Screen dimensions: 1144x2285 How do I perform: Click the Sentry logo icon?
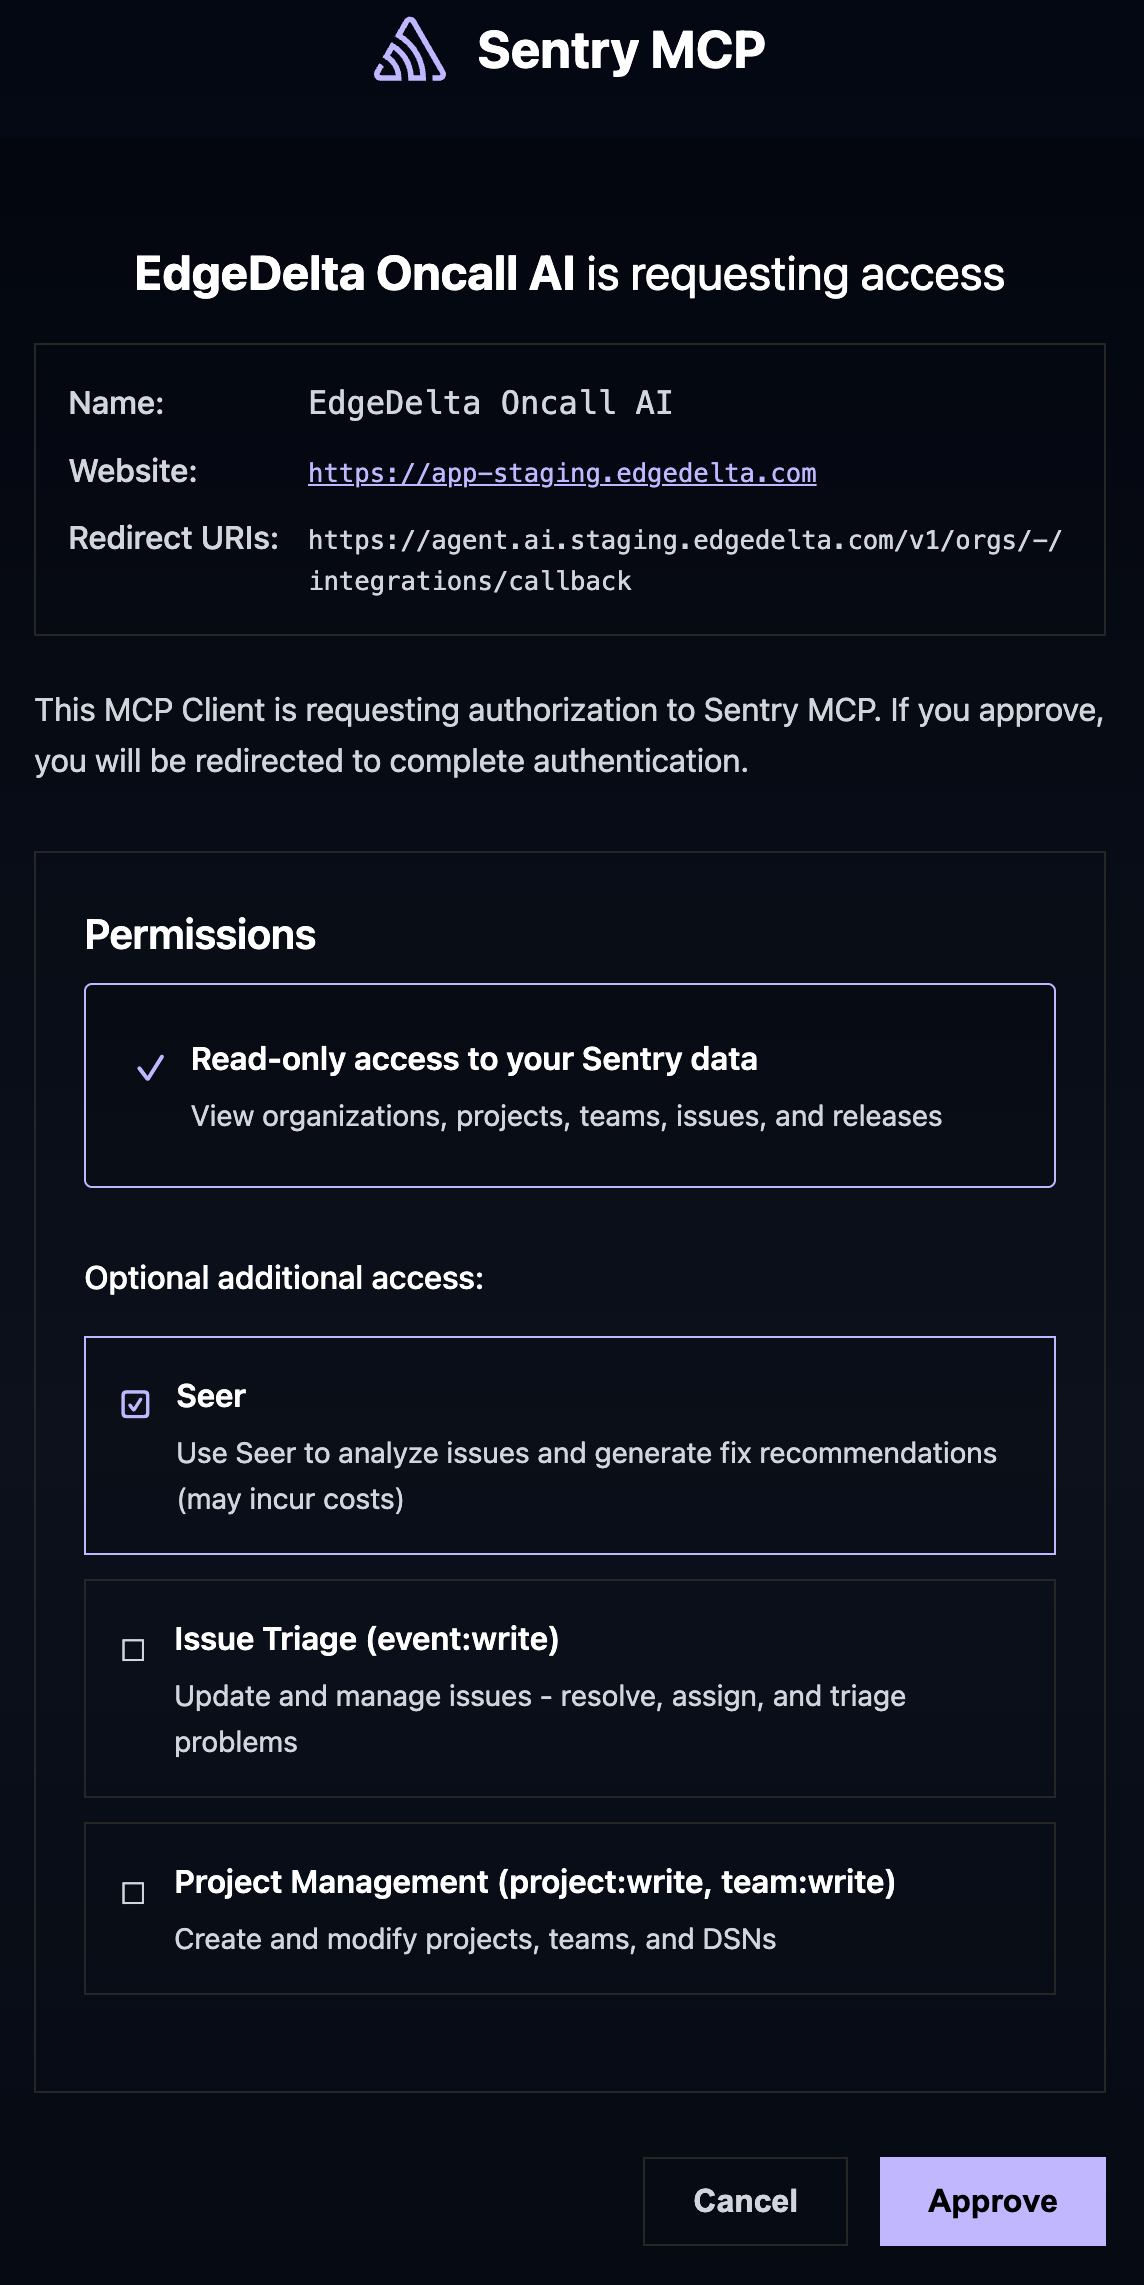(410, 50)
